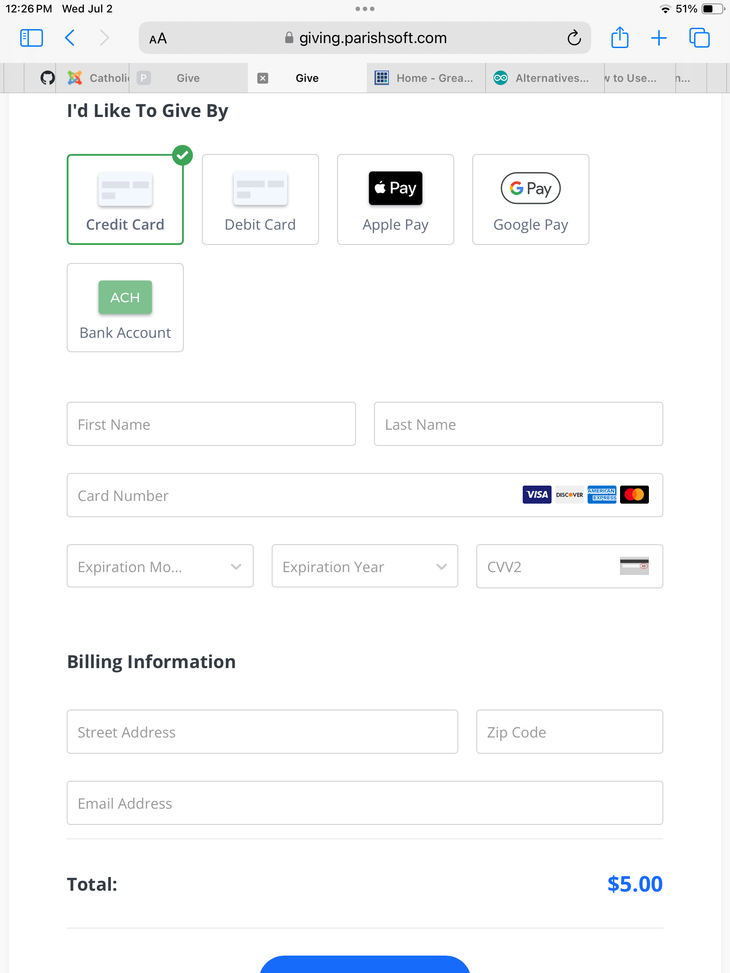
Task: Reload the giving.parishsoft.com page
Action: (574, 38)
